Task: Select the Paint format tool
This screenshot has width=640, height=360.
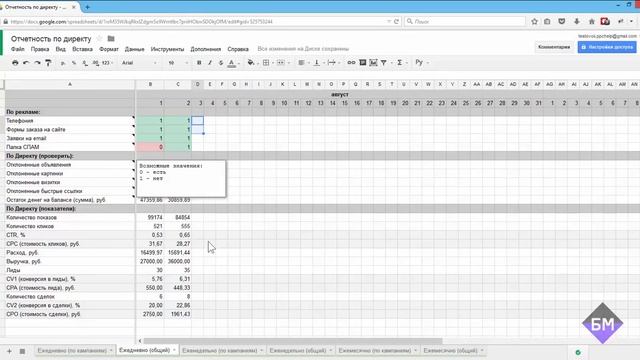Action: 48,63
